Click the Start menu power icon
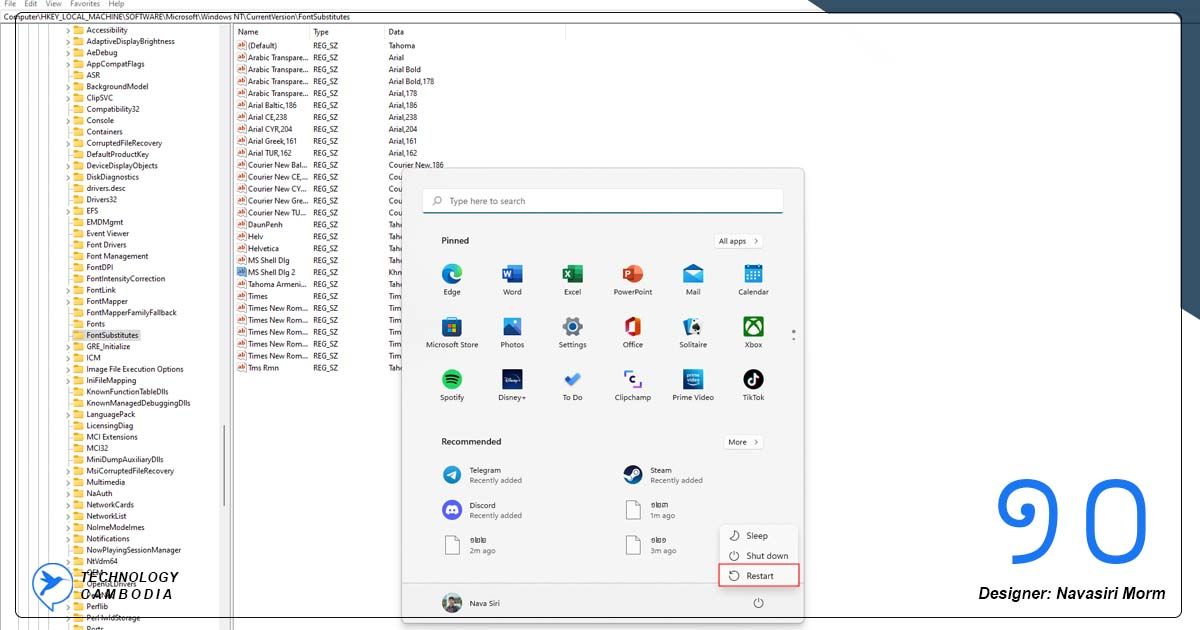Screen dimensions: 1200x630 (758, 603)
